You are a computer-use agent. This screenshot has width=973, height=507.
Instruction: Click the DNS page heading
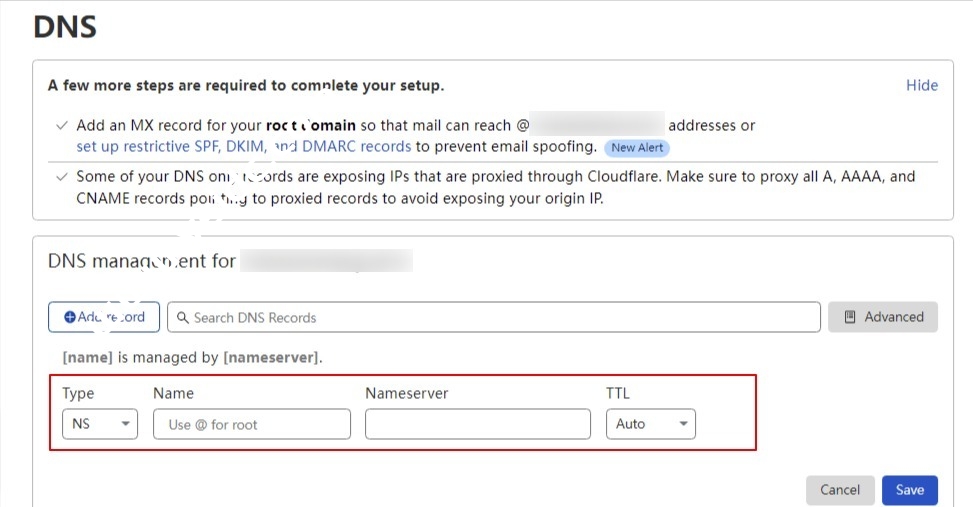click(65, 27)
